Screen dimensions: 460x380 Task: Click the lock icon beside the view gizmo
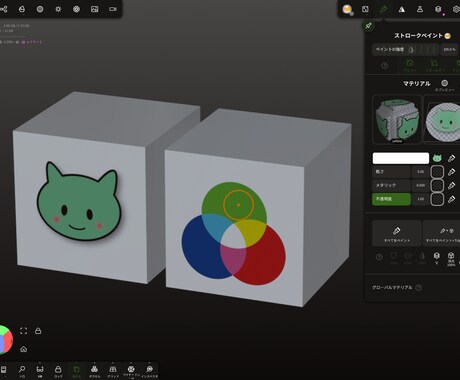pos(38,331)
